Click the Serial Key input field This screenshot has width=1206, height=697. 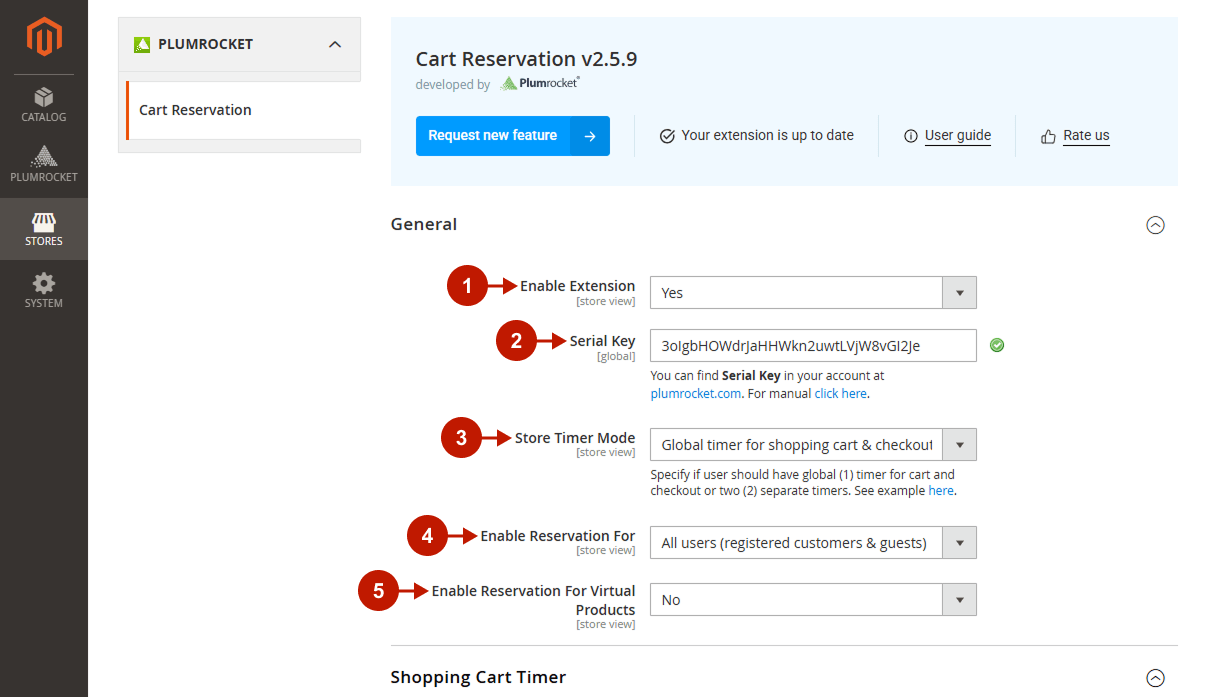(812, 346)
